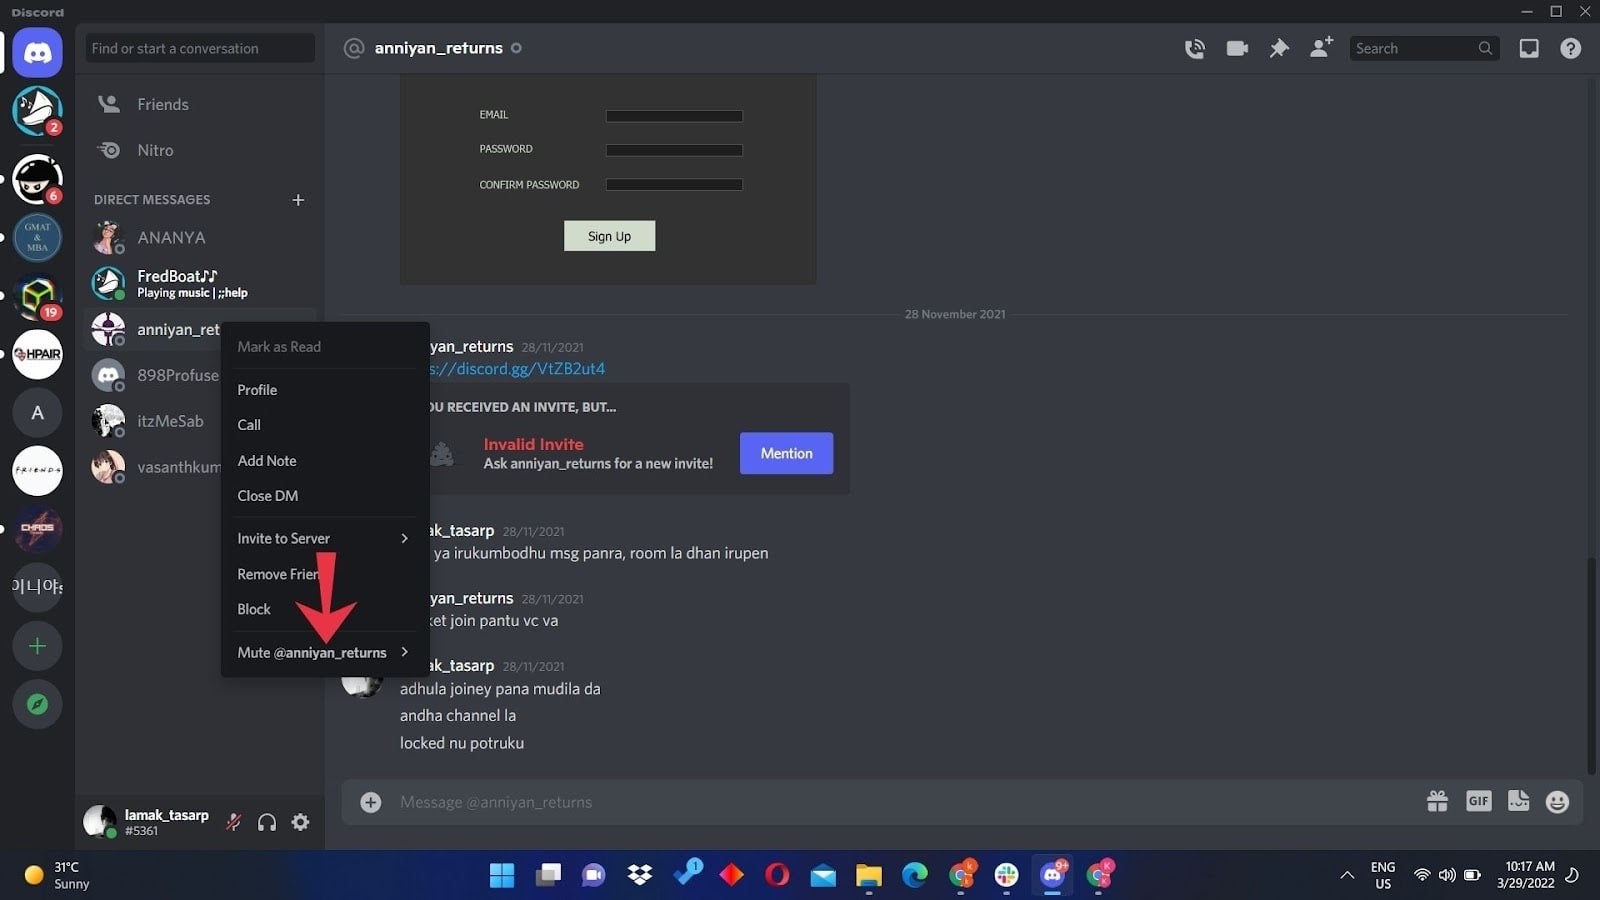The width and height of the screenshot is (1600, 900).
Task: Attach a file with plus button
Action: click(x=371, y=802)
